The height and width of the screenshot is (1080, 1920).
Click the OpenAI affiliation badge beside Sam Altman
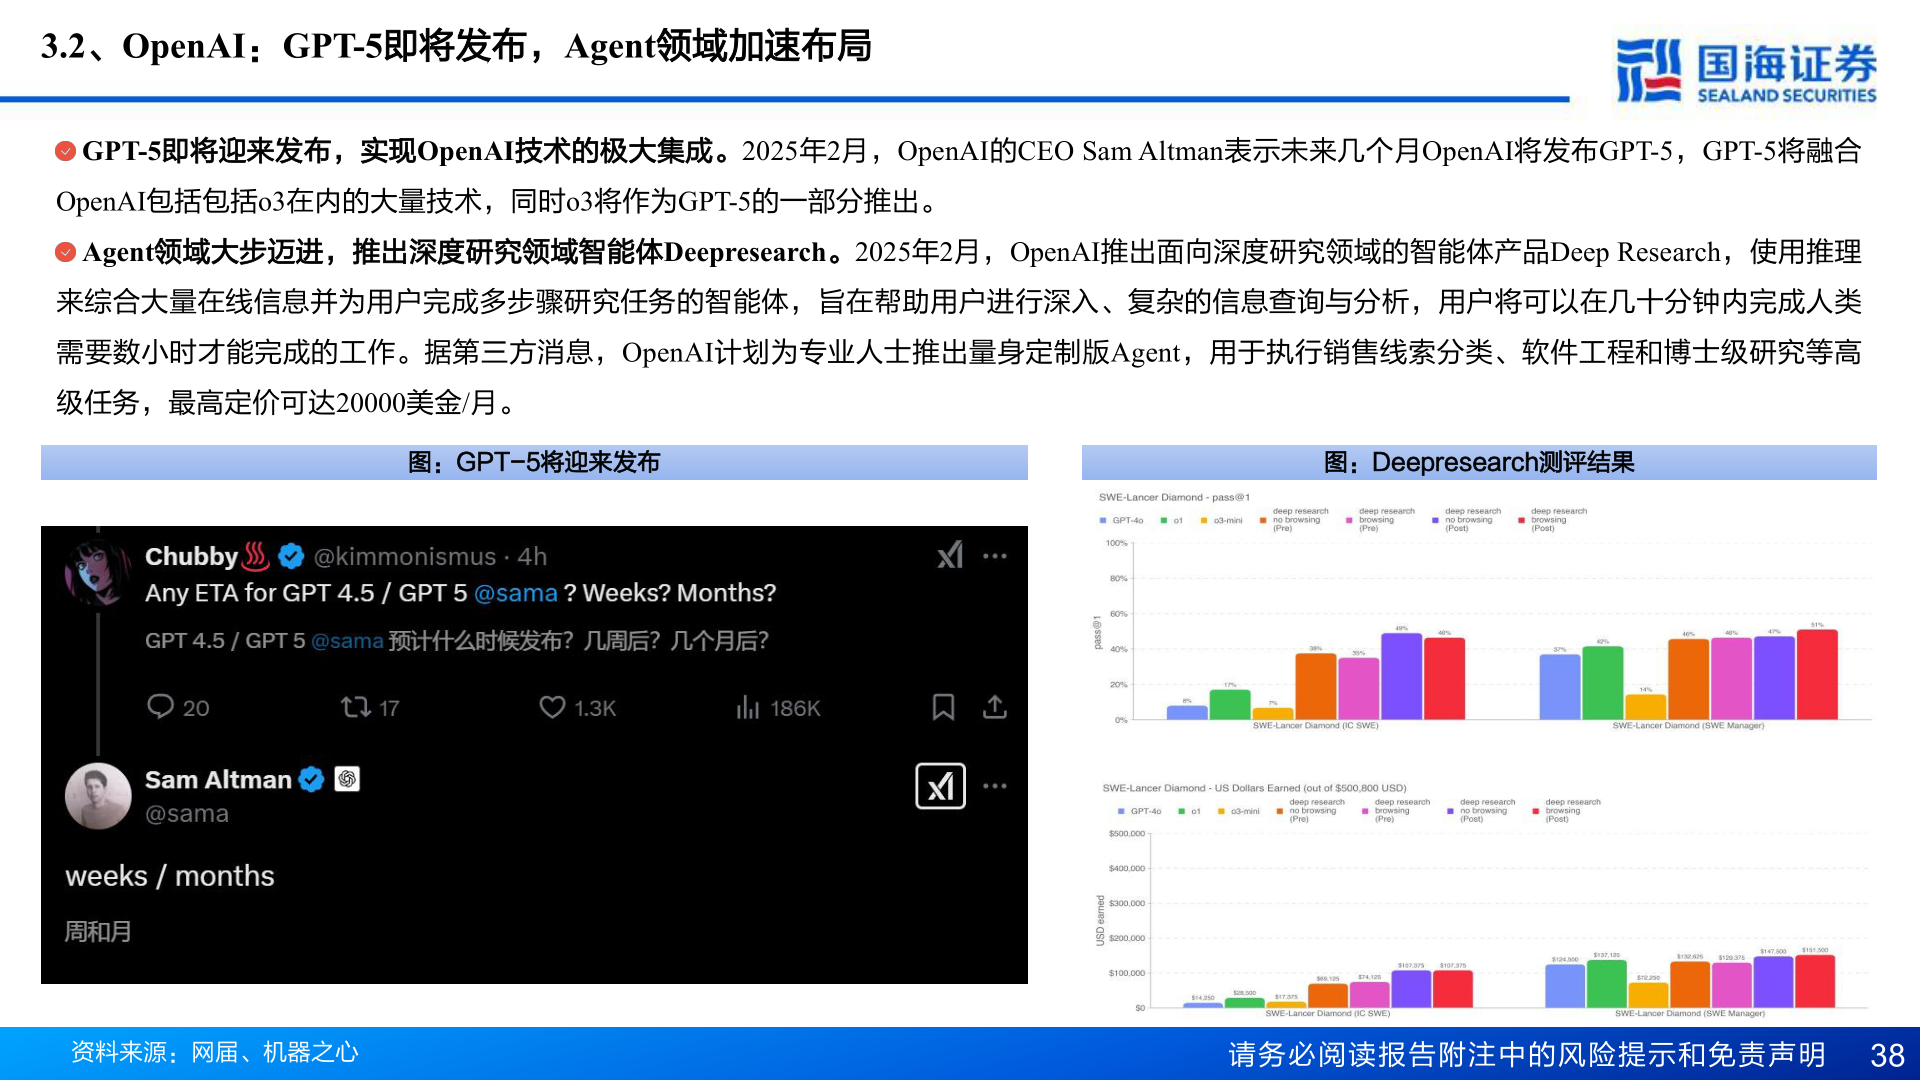click(347, 779)
